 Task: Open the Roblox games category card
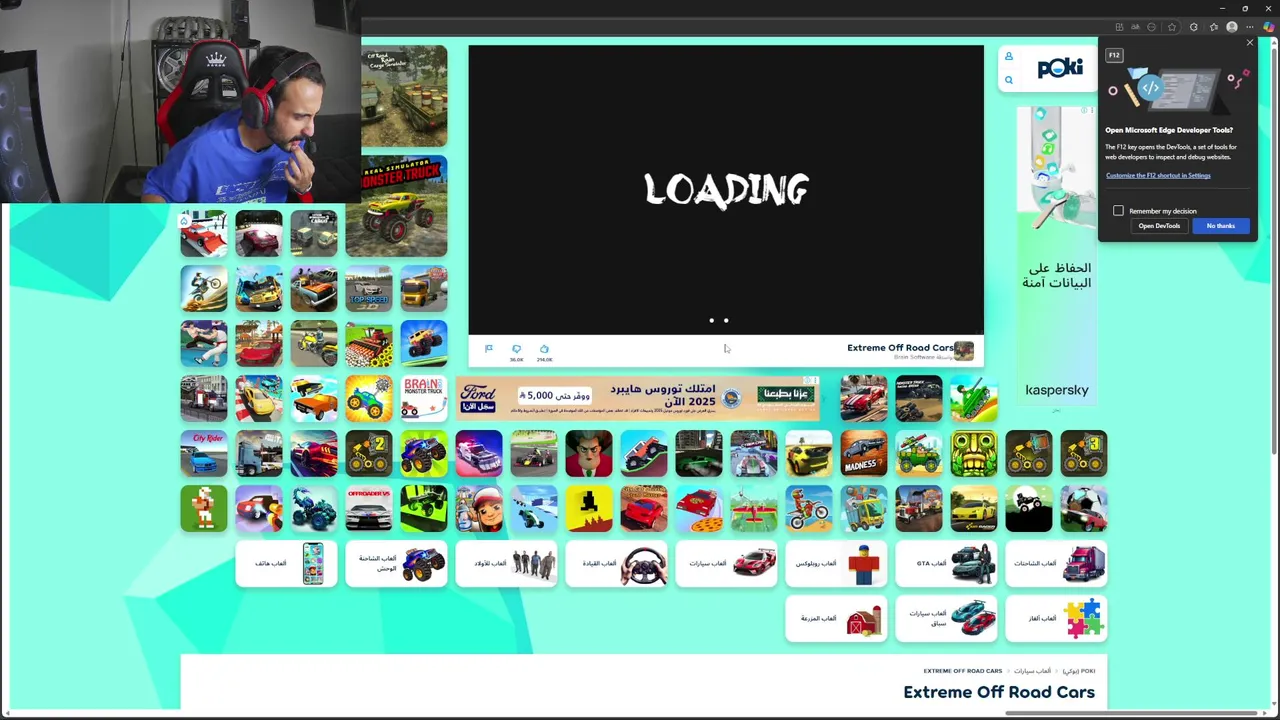point(837,563)
